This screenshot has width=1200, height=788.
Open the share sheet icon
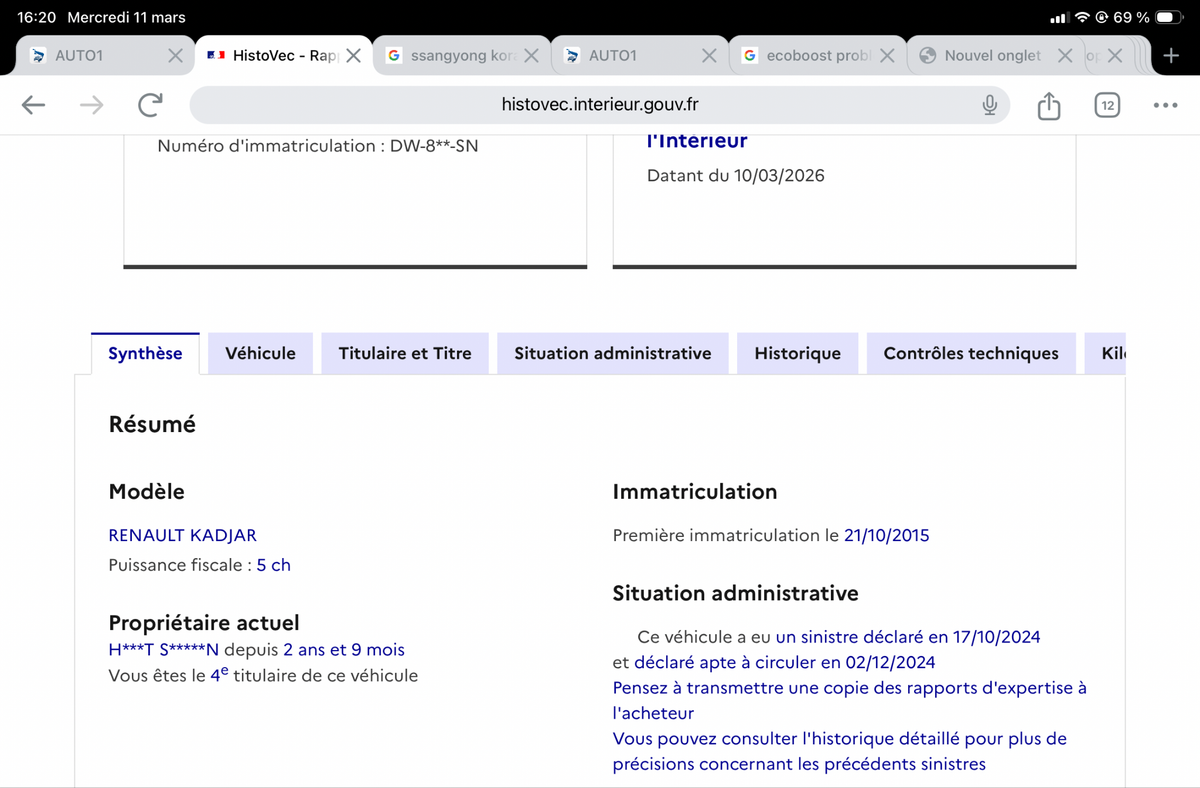pyautogui.click(x=1048, y=105)
